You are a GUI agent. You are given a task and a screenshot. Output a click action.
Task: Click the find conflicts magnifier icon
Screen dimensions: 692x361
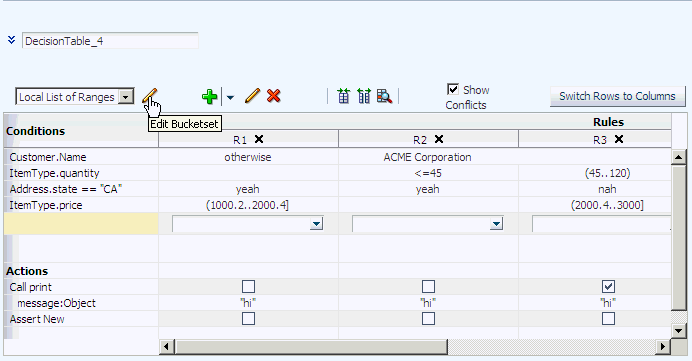(x=384, y=96)
